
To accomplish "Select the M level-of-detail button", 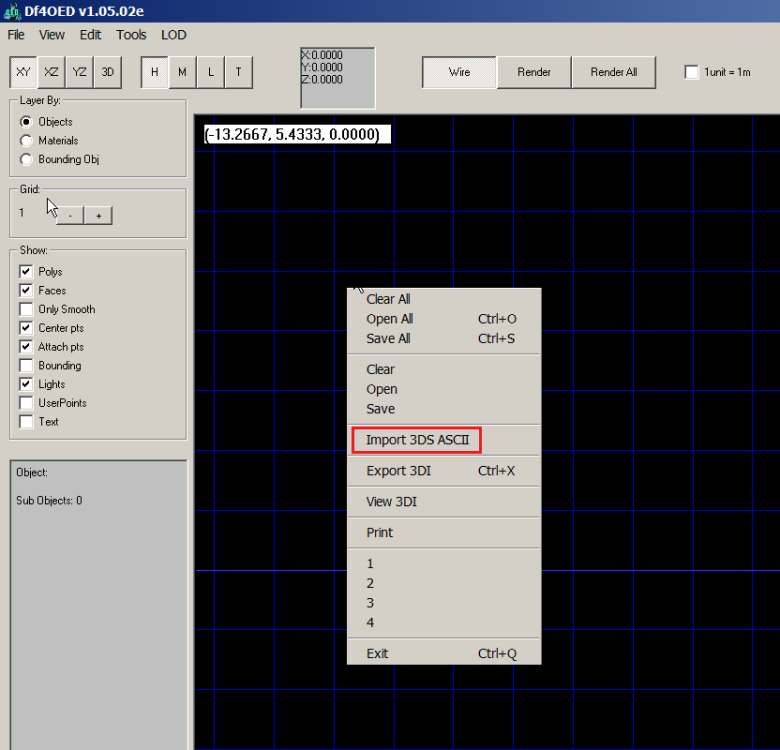I will tap(182, 72).
